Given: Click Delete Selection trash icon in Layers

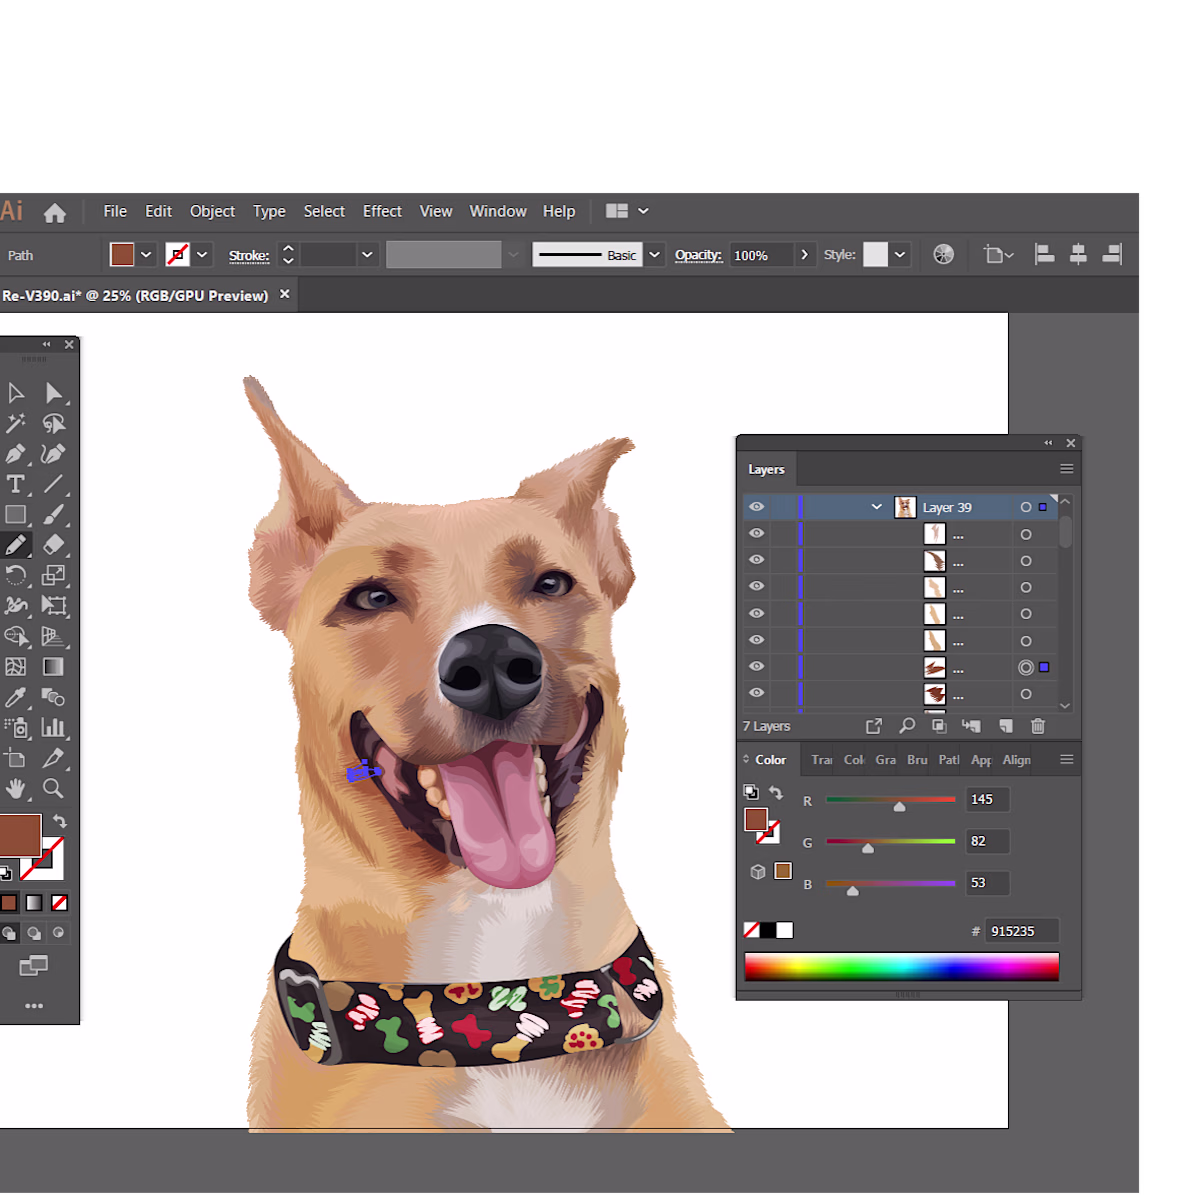Looking at the screenshot, I should 1038,726.
